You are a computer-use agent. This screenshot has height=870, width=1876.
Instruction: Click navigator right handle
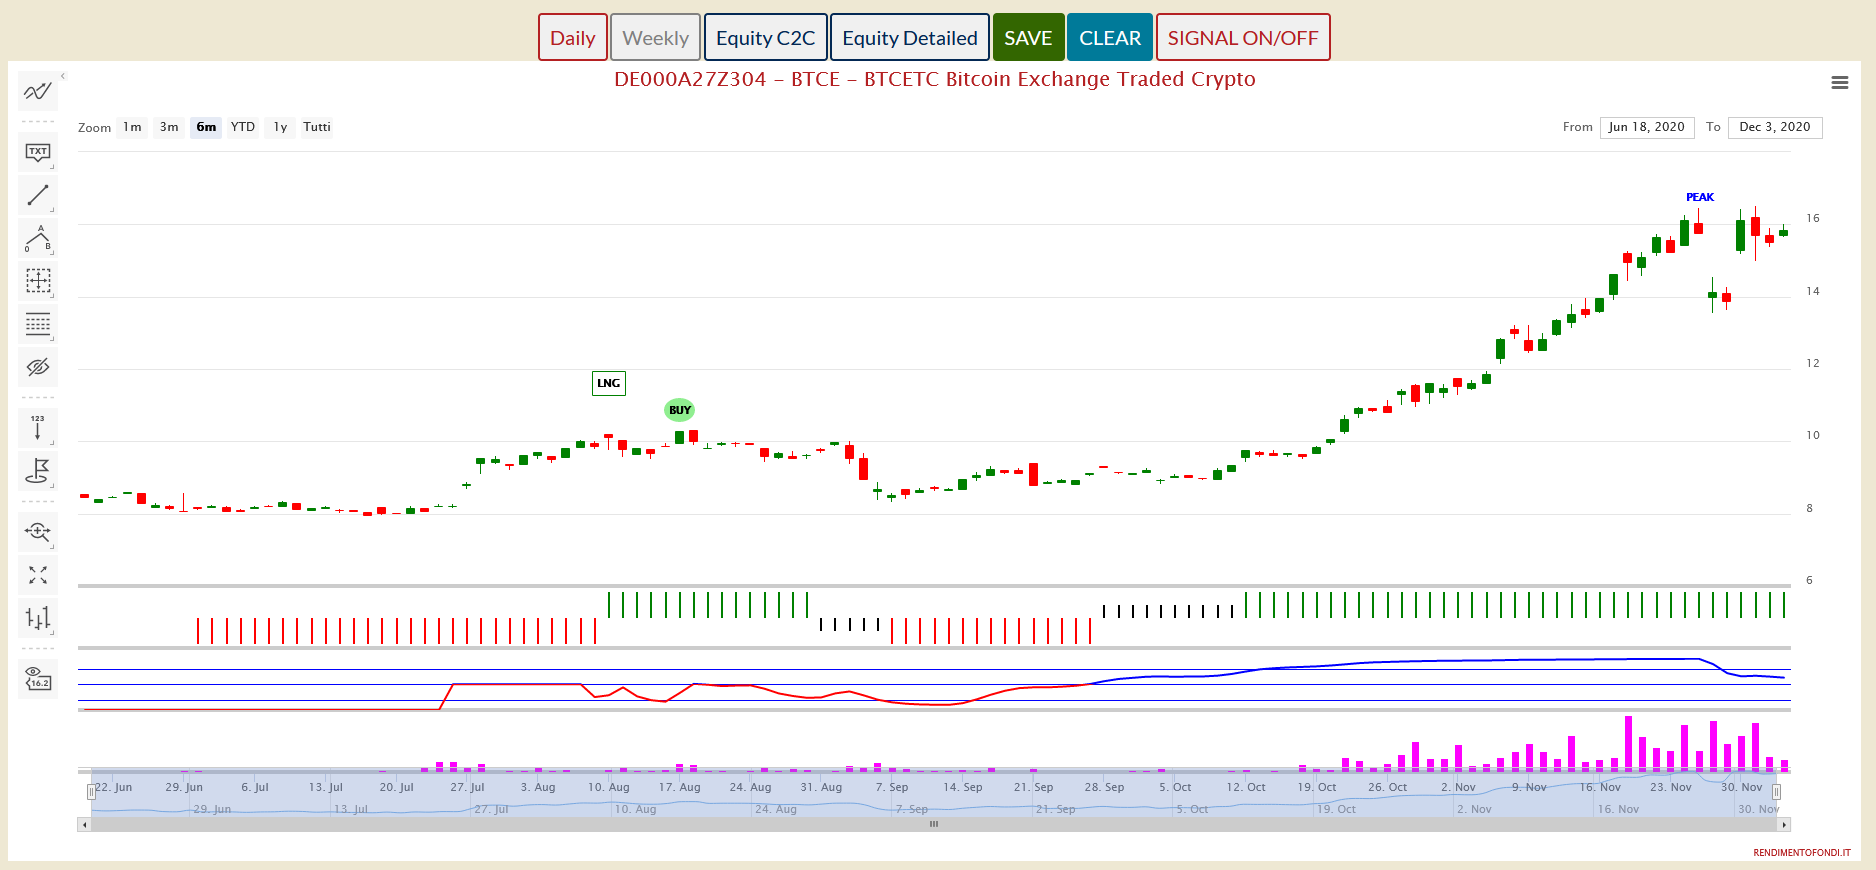point(1776,792)
